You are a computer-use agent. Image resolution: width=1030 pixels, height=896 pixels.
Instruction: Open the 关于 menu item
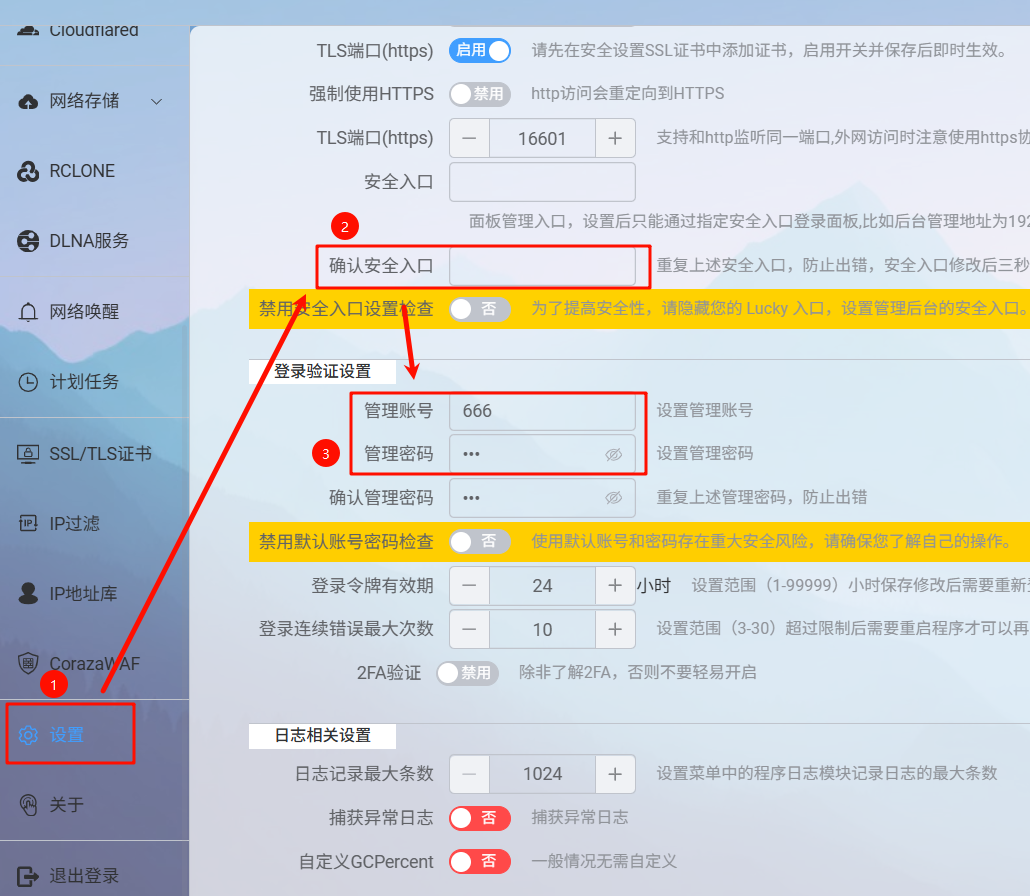[67, 805]
